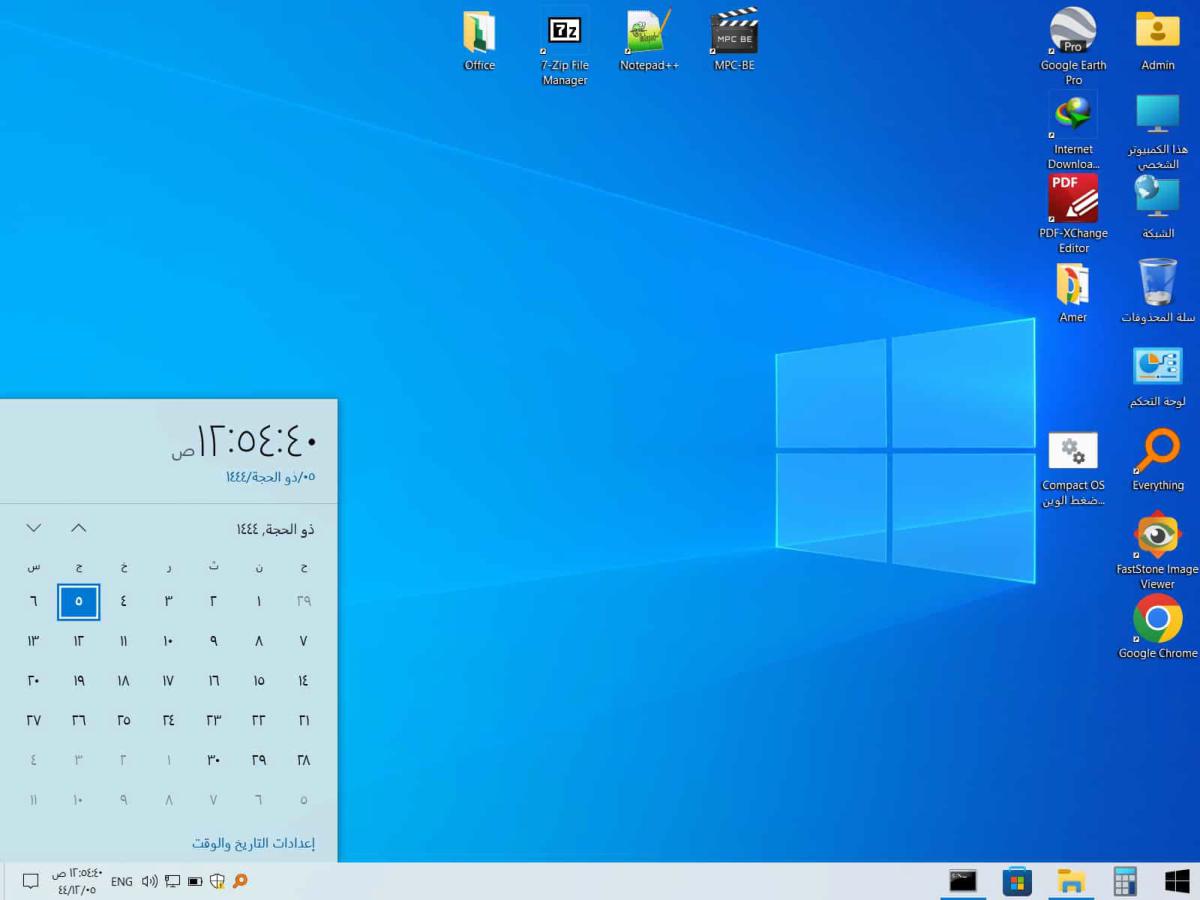Select the Everything search desktop icon
The height and width of the screenshot is (900, 1200).
click(1157, 452)
